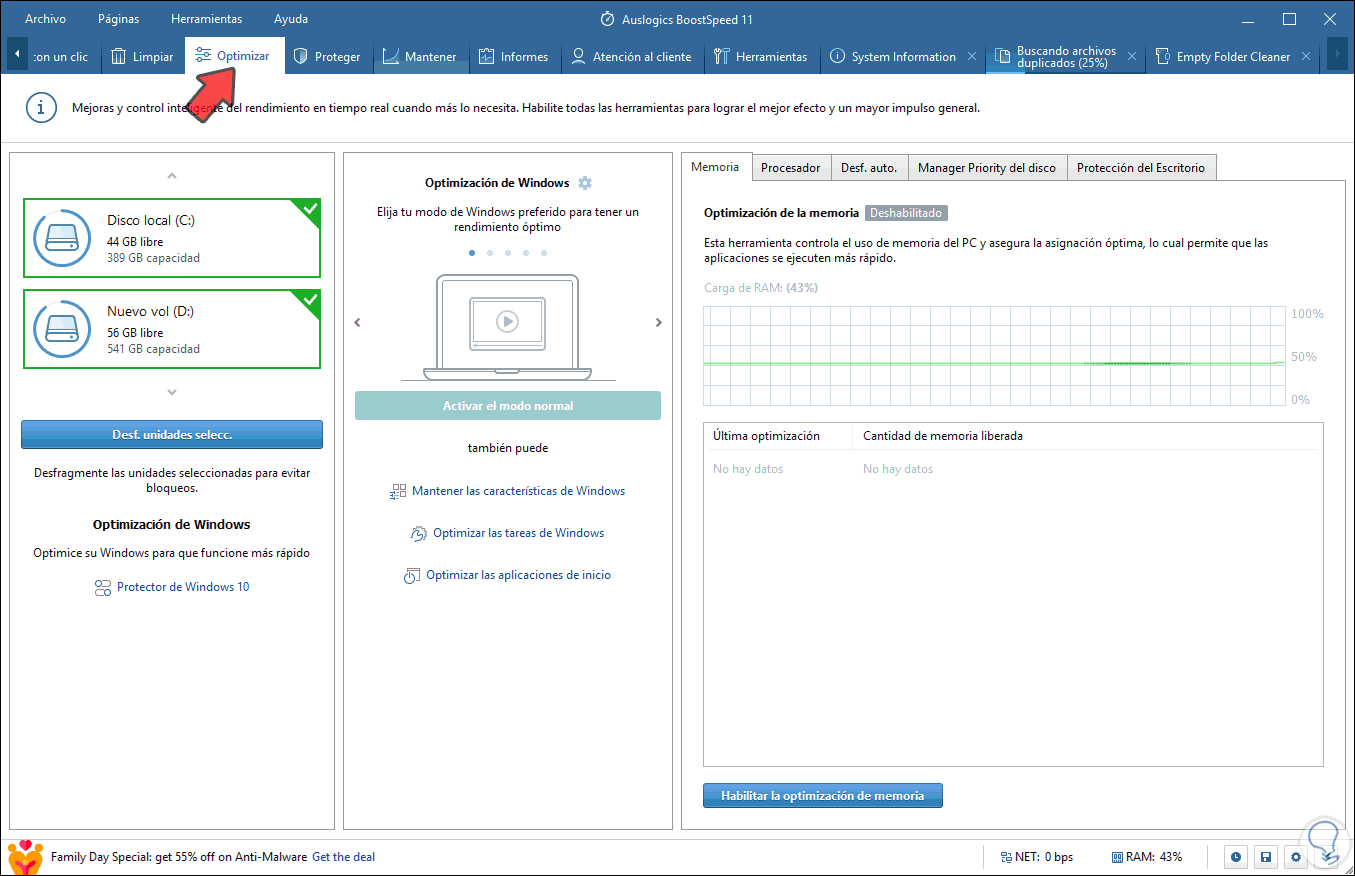Click the Windows features icon beside Mantener las características

398,492
